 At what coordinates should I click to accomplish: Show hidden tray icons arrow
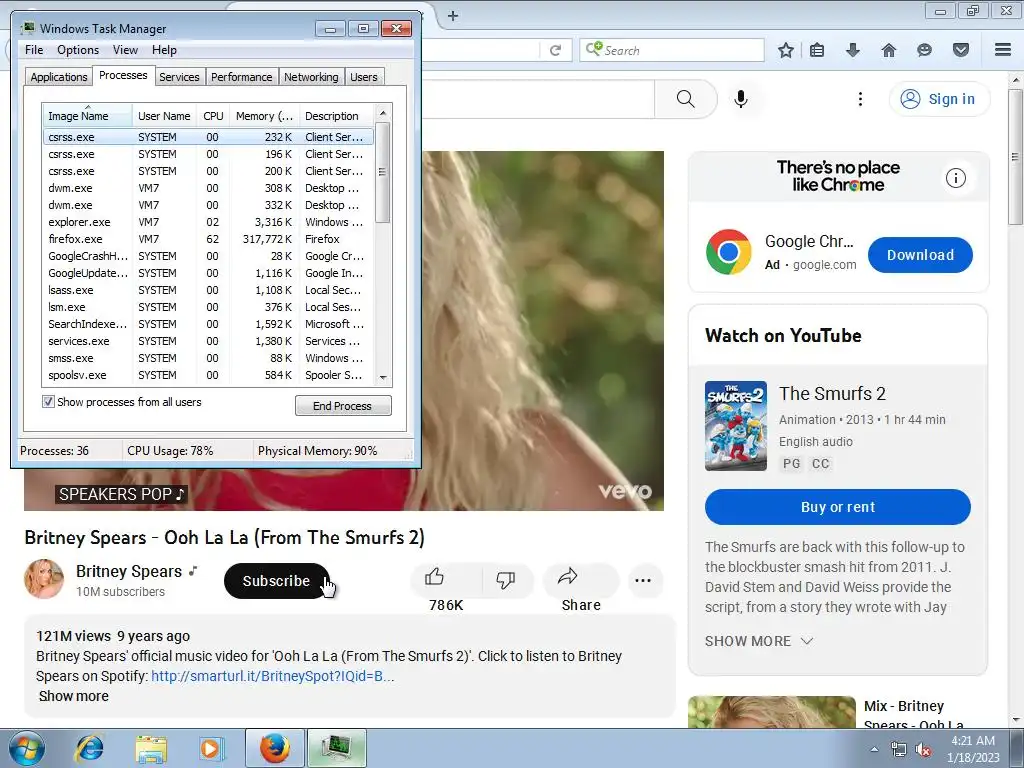(874, 750)
